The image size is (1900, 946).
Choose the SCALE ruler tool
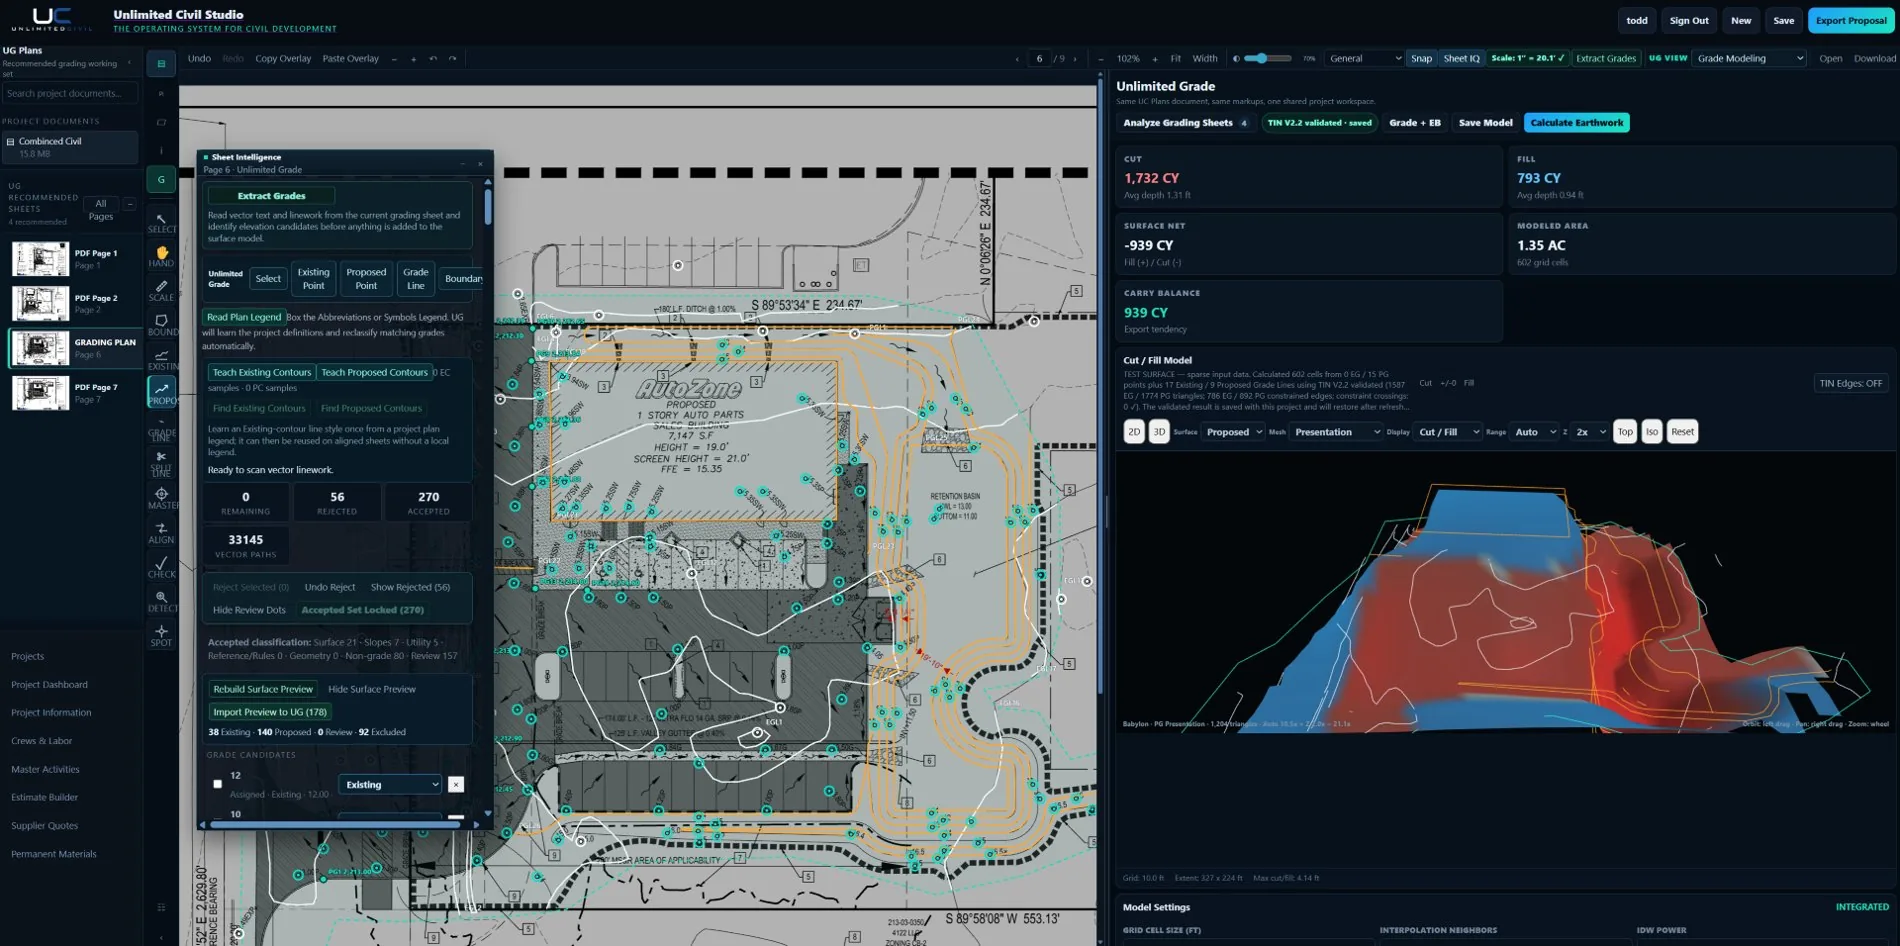click(161, 290)
